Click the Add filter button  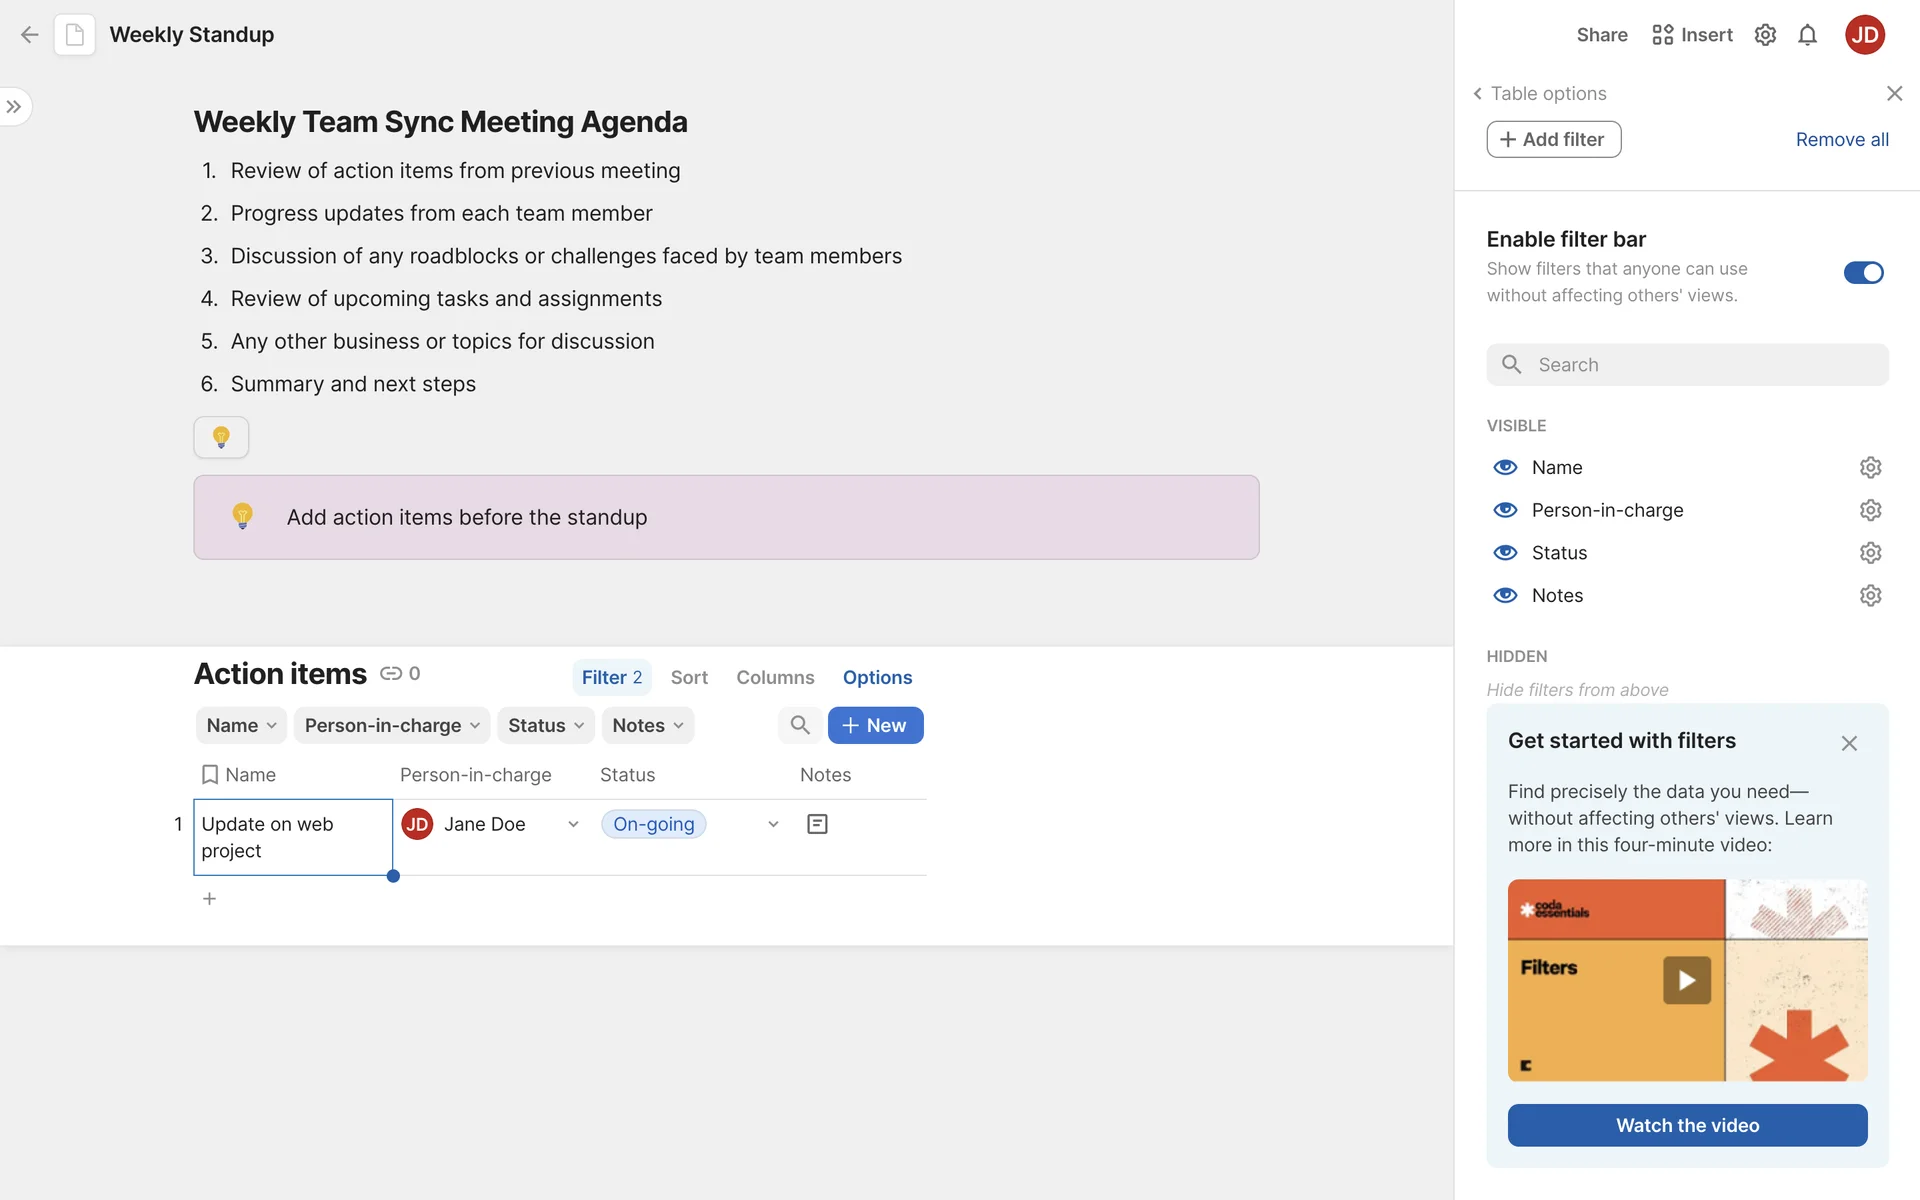(x=1553, y=139)
